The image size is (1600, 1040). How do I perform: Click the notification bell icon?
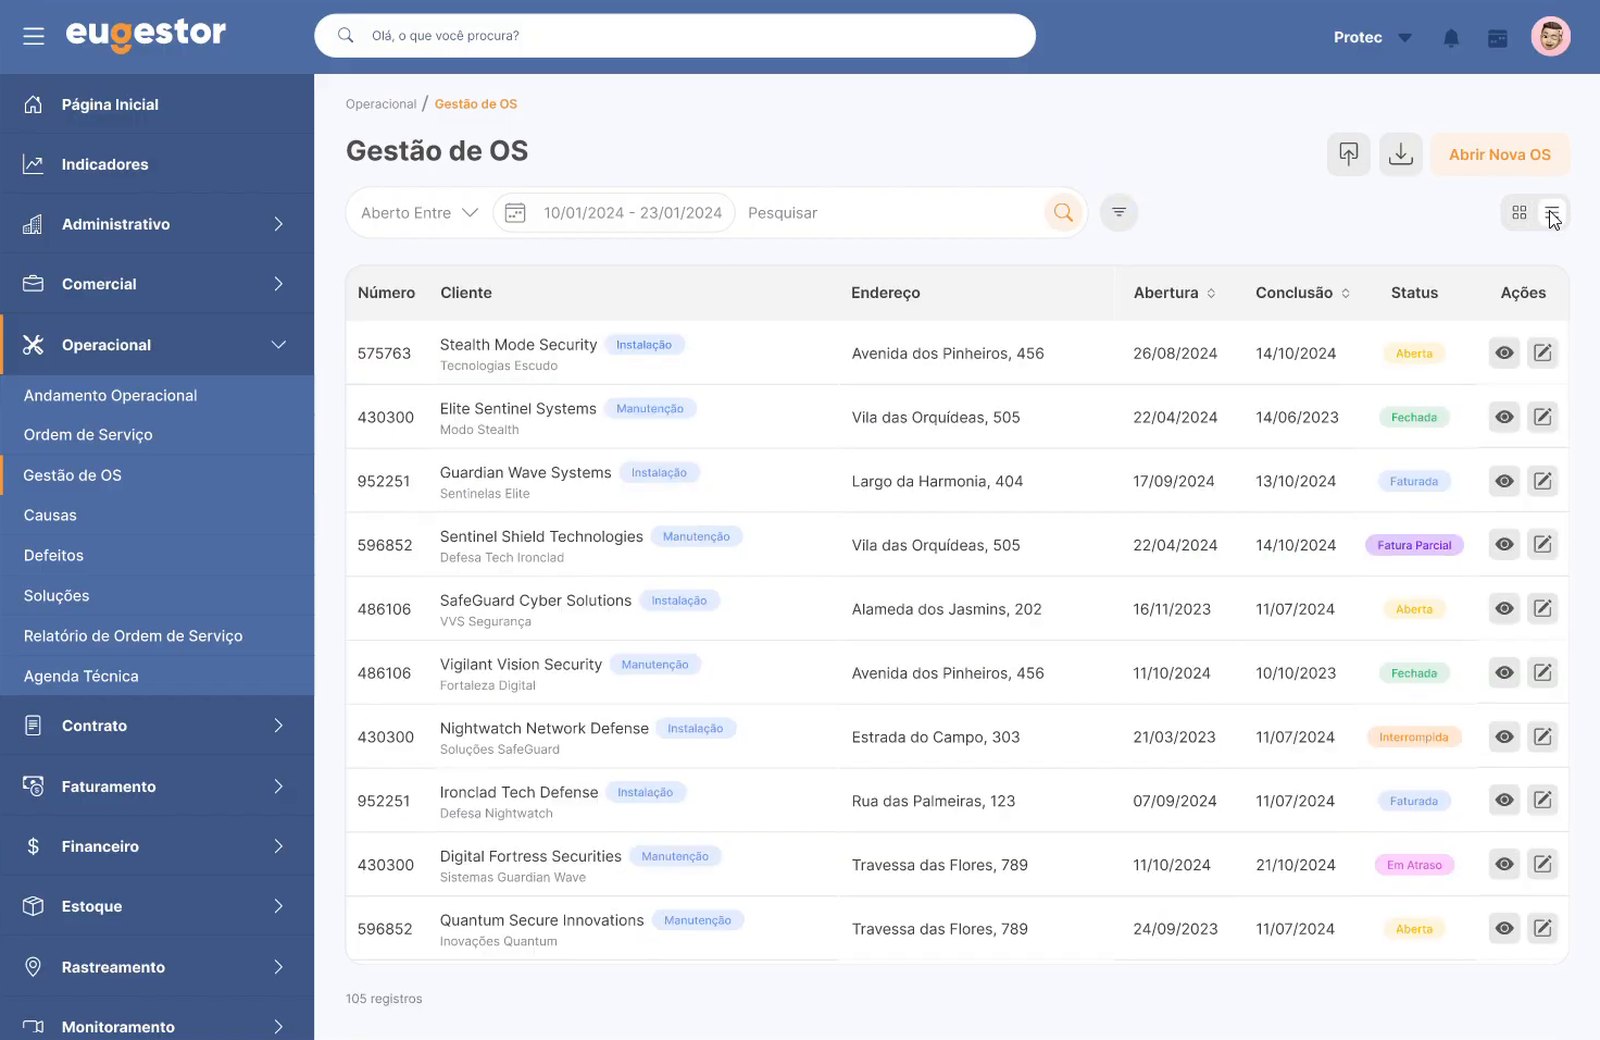(1451, 38)
